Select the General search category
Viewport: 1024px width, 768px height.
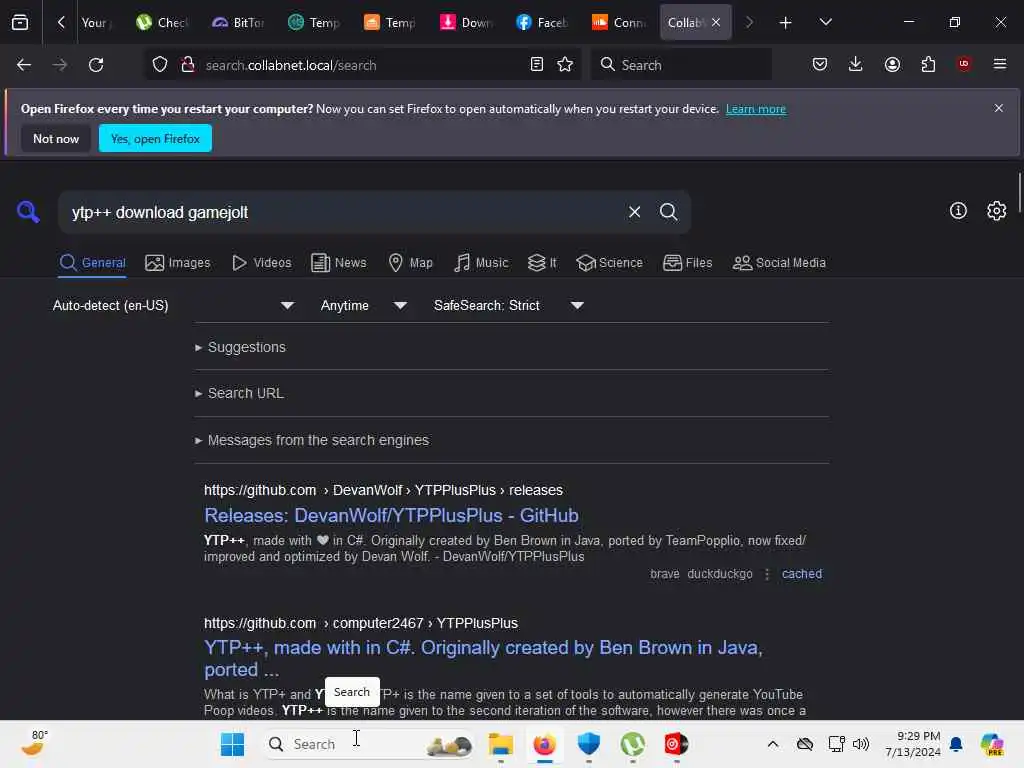point(92,263)
